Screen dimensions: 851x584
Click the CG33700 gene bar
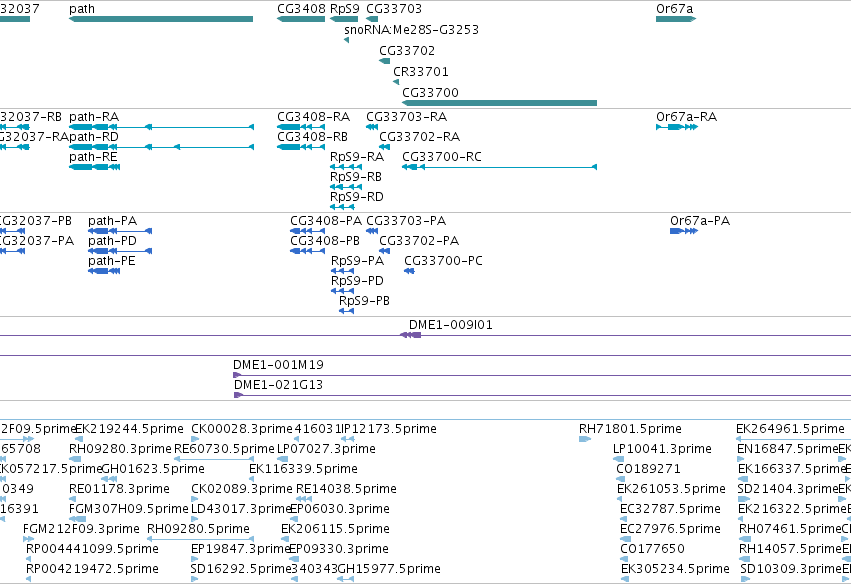click(x=499, y=103)
